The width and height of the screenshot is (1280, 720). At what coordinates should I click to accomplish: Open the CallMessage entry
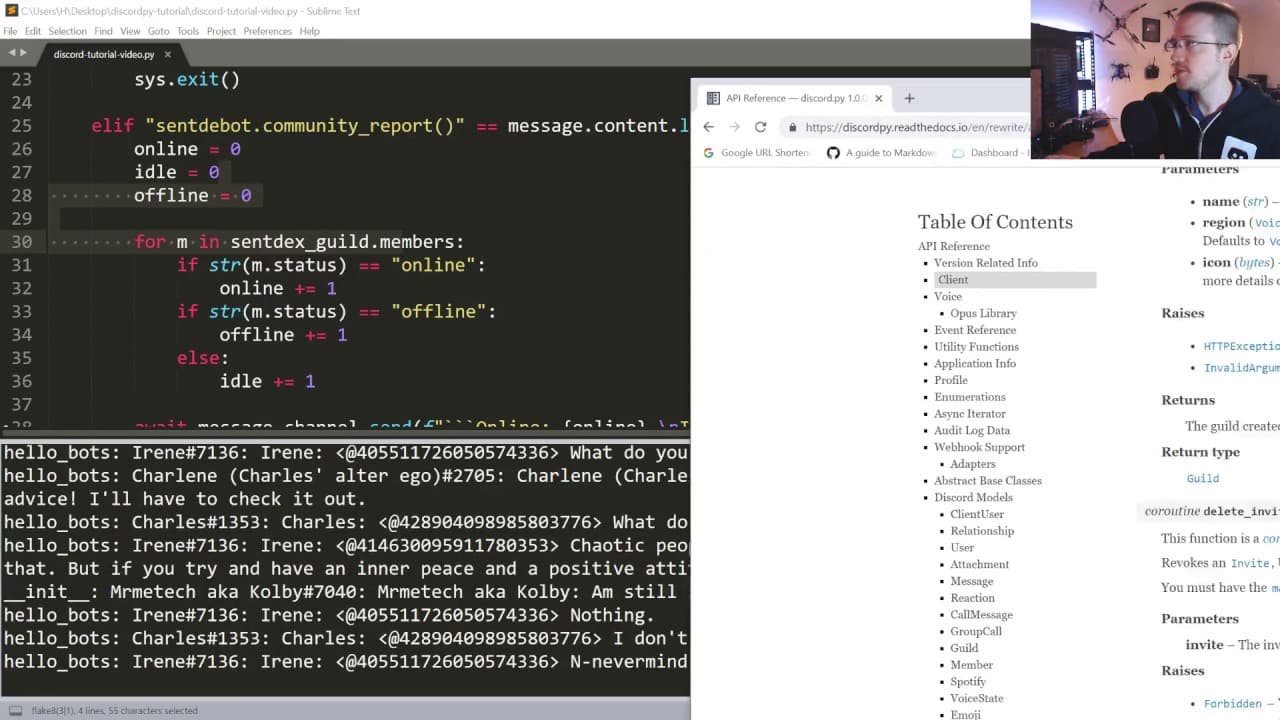(982, 615)
